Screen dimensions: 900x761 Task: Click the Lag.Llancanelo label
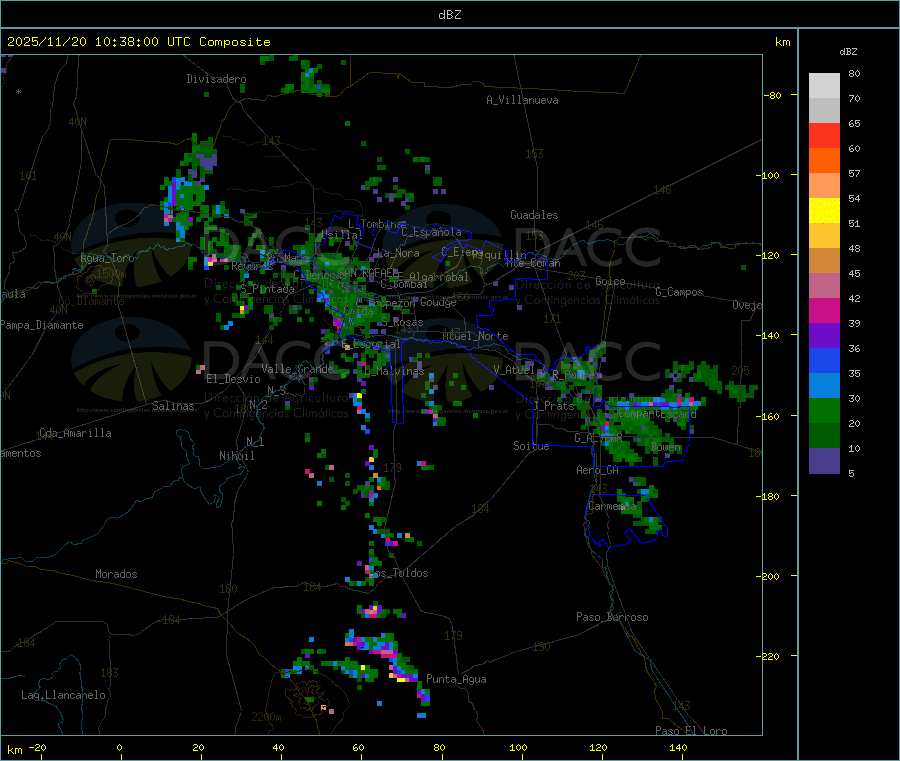point(63,695)
